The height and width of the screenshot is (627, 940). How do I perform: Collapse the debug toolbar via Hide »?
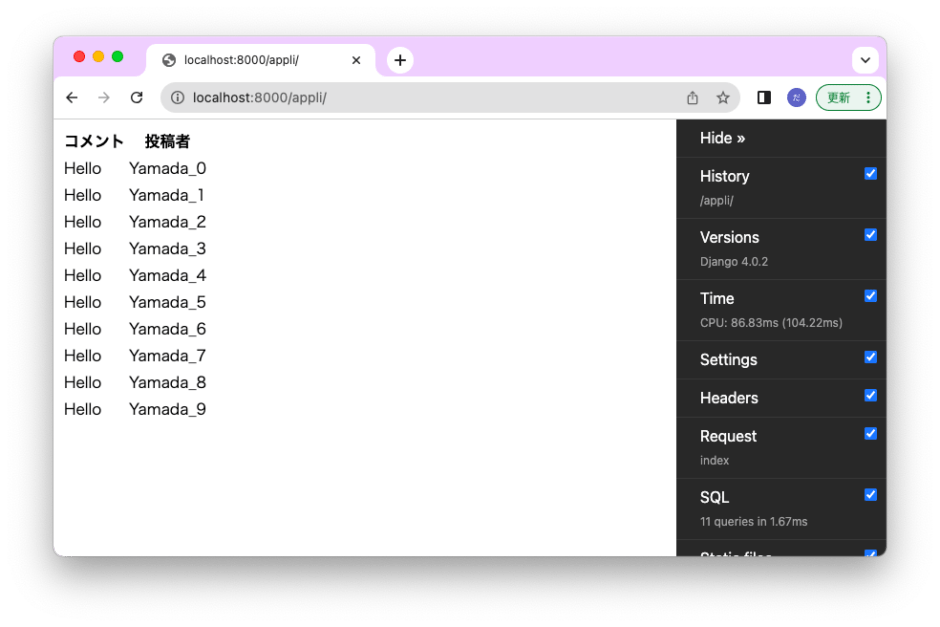pos(721,138)
